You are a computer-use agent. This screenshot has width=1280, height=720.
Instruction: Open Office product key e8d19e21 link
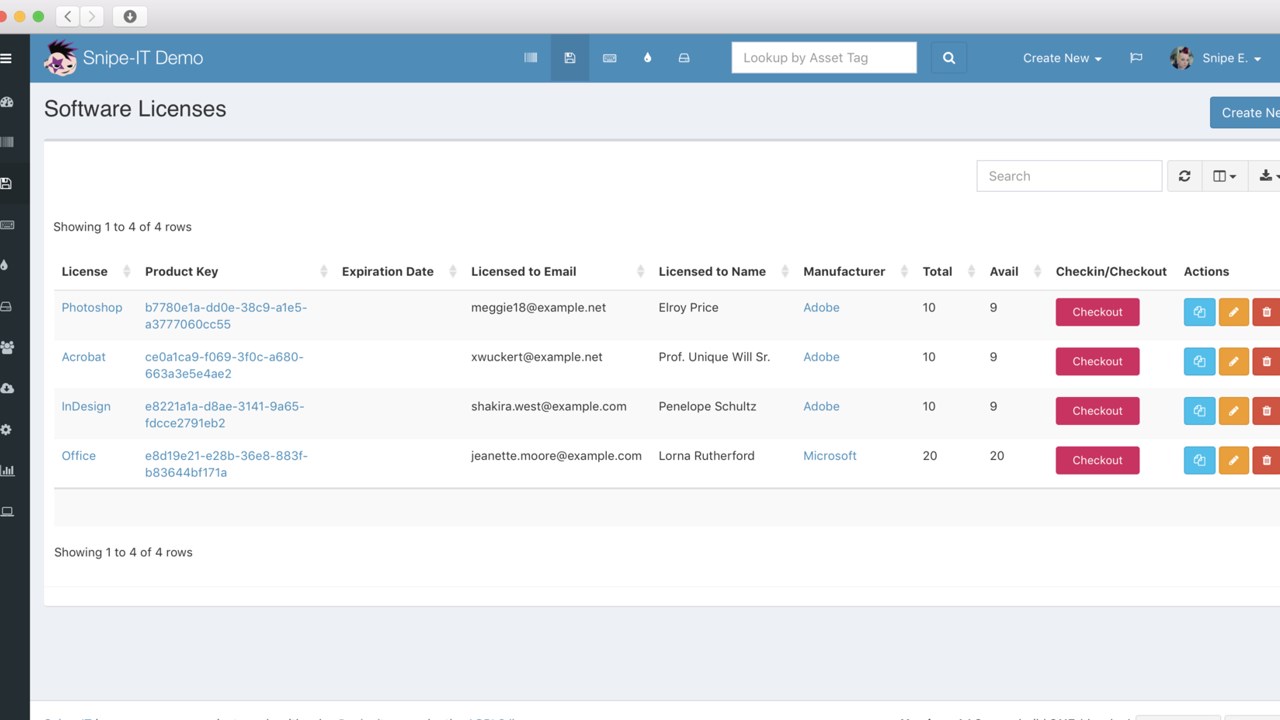pos(227,464)
